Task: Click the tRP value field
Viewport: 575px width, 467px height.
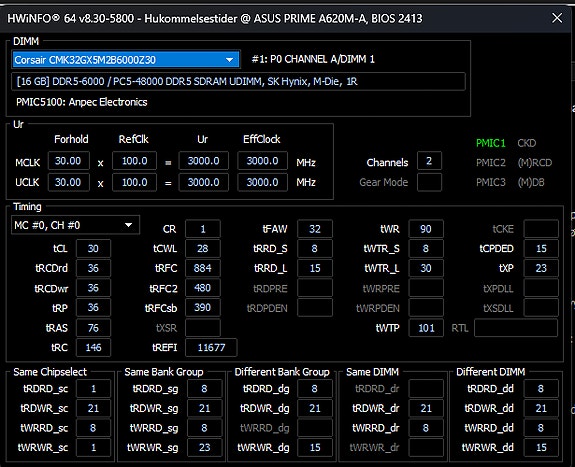Action: (93, 307)
